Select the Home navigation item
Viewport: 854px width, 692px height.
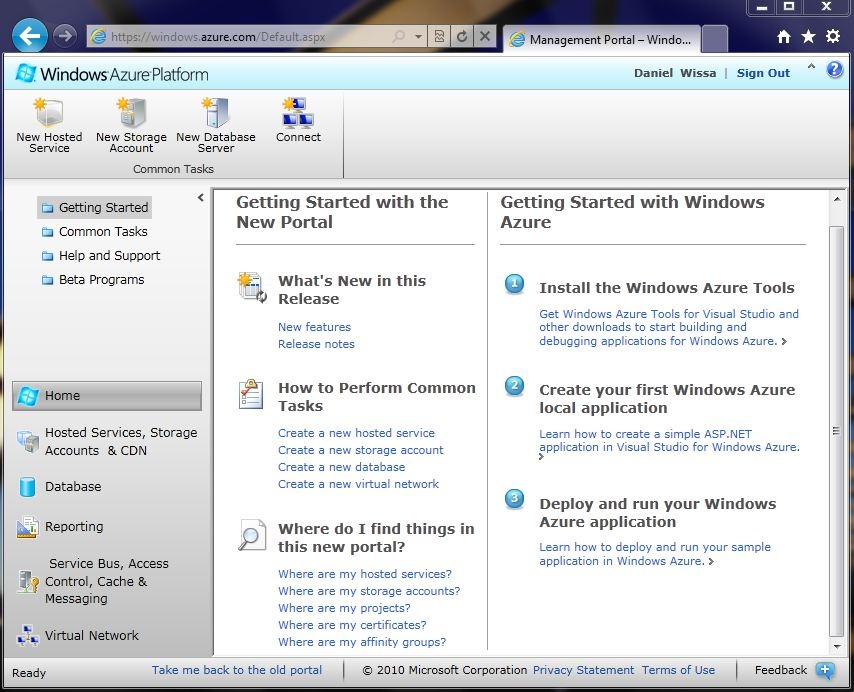click(x=107, y=396)
